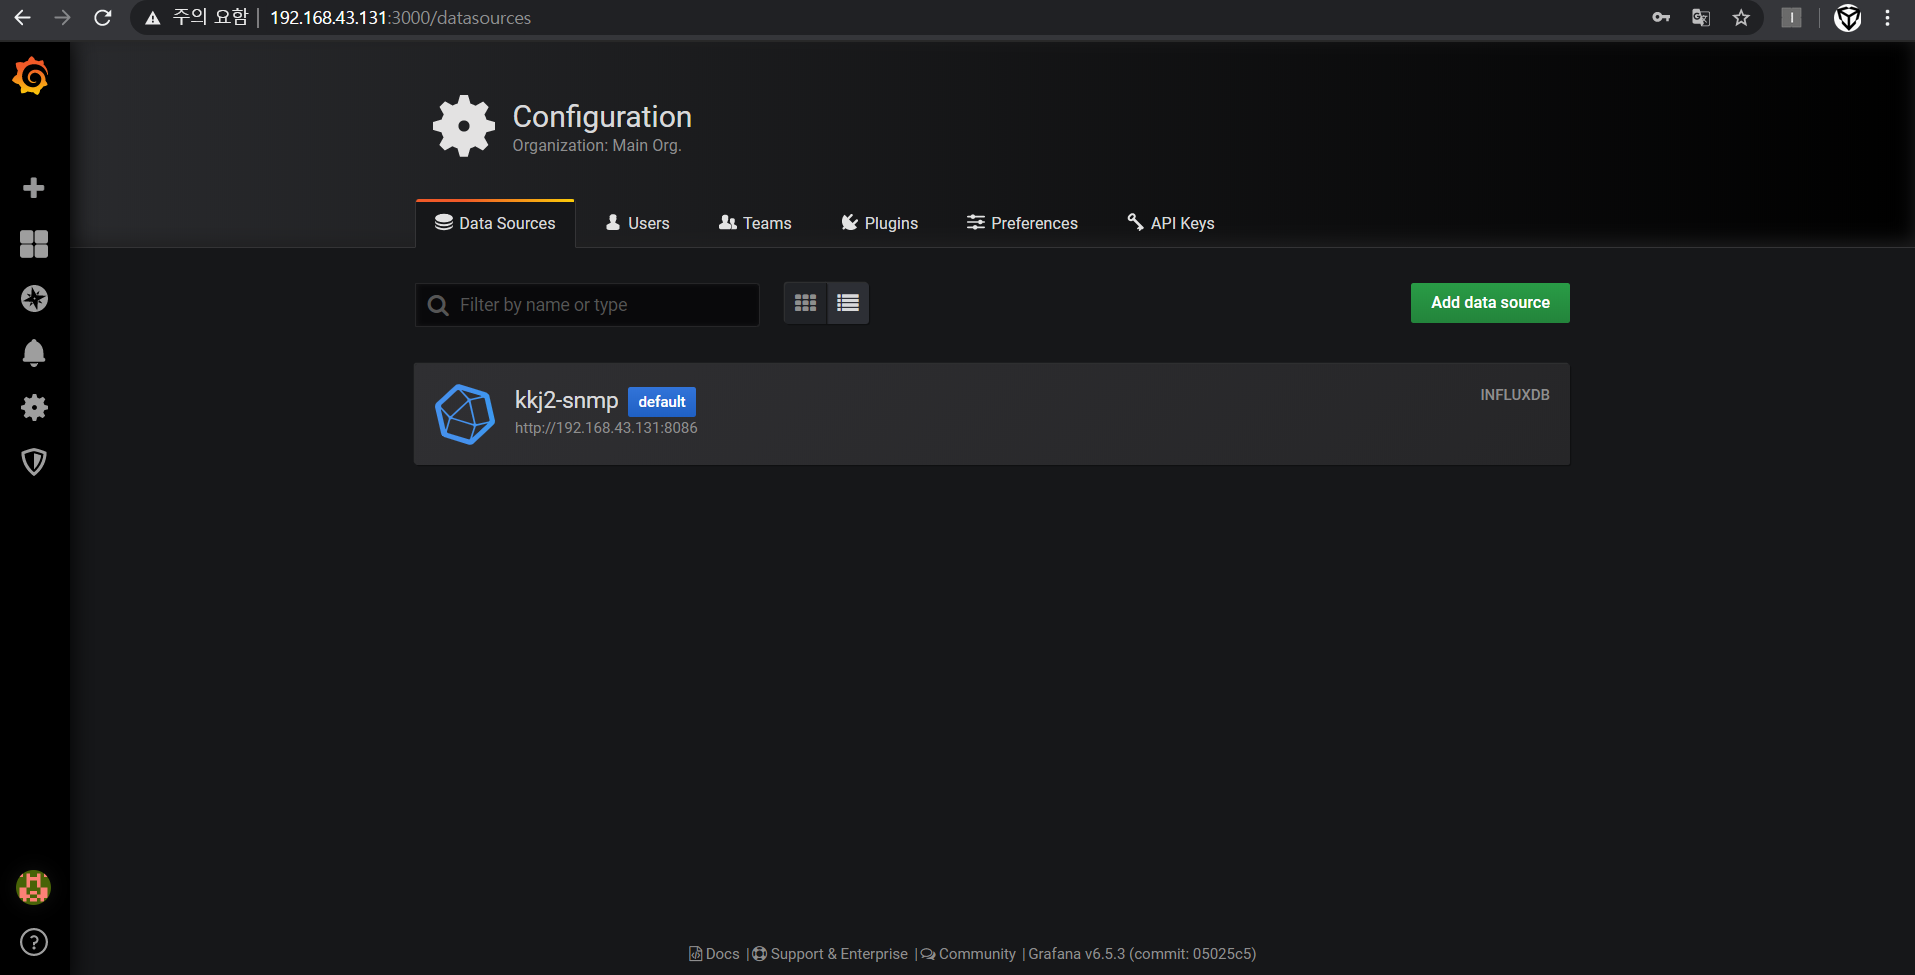Click the Grafana logo home icon
The height and width of the screenshot is (975, 1915).
click(x=31, y=76)
